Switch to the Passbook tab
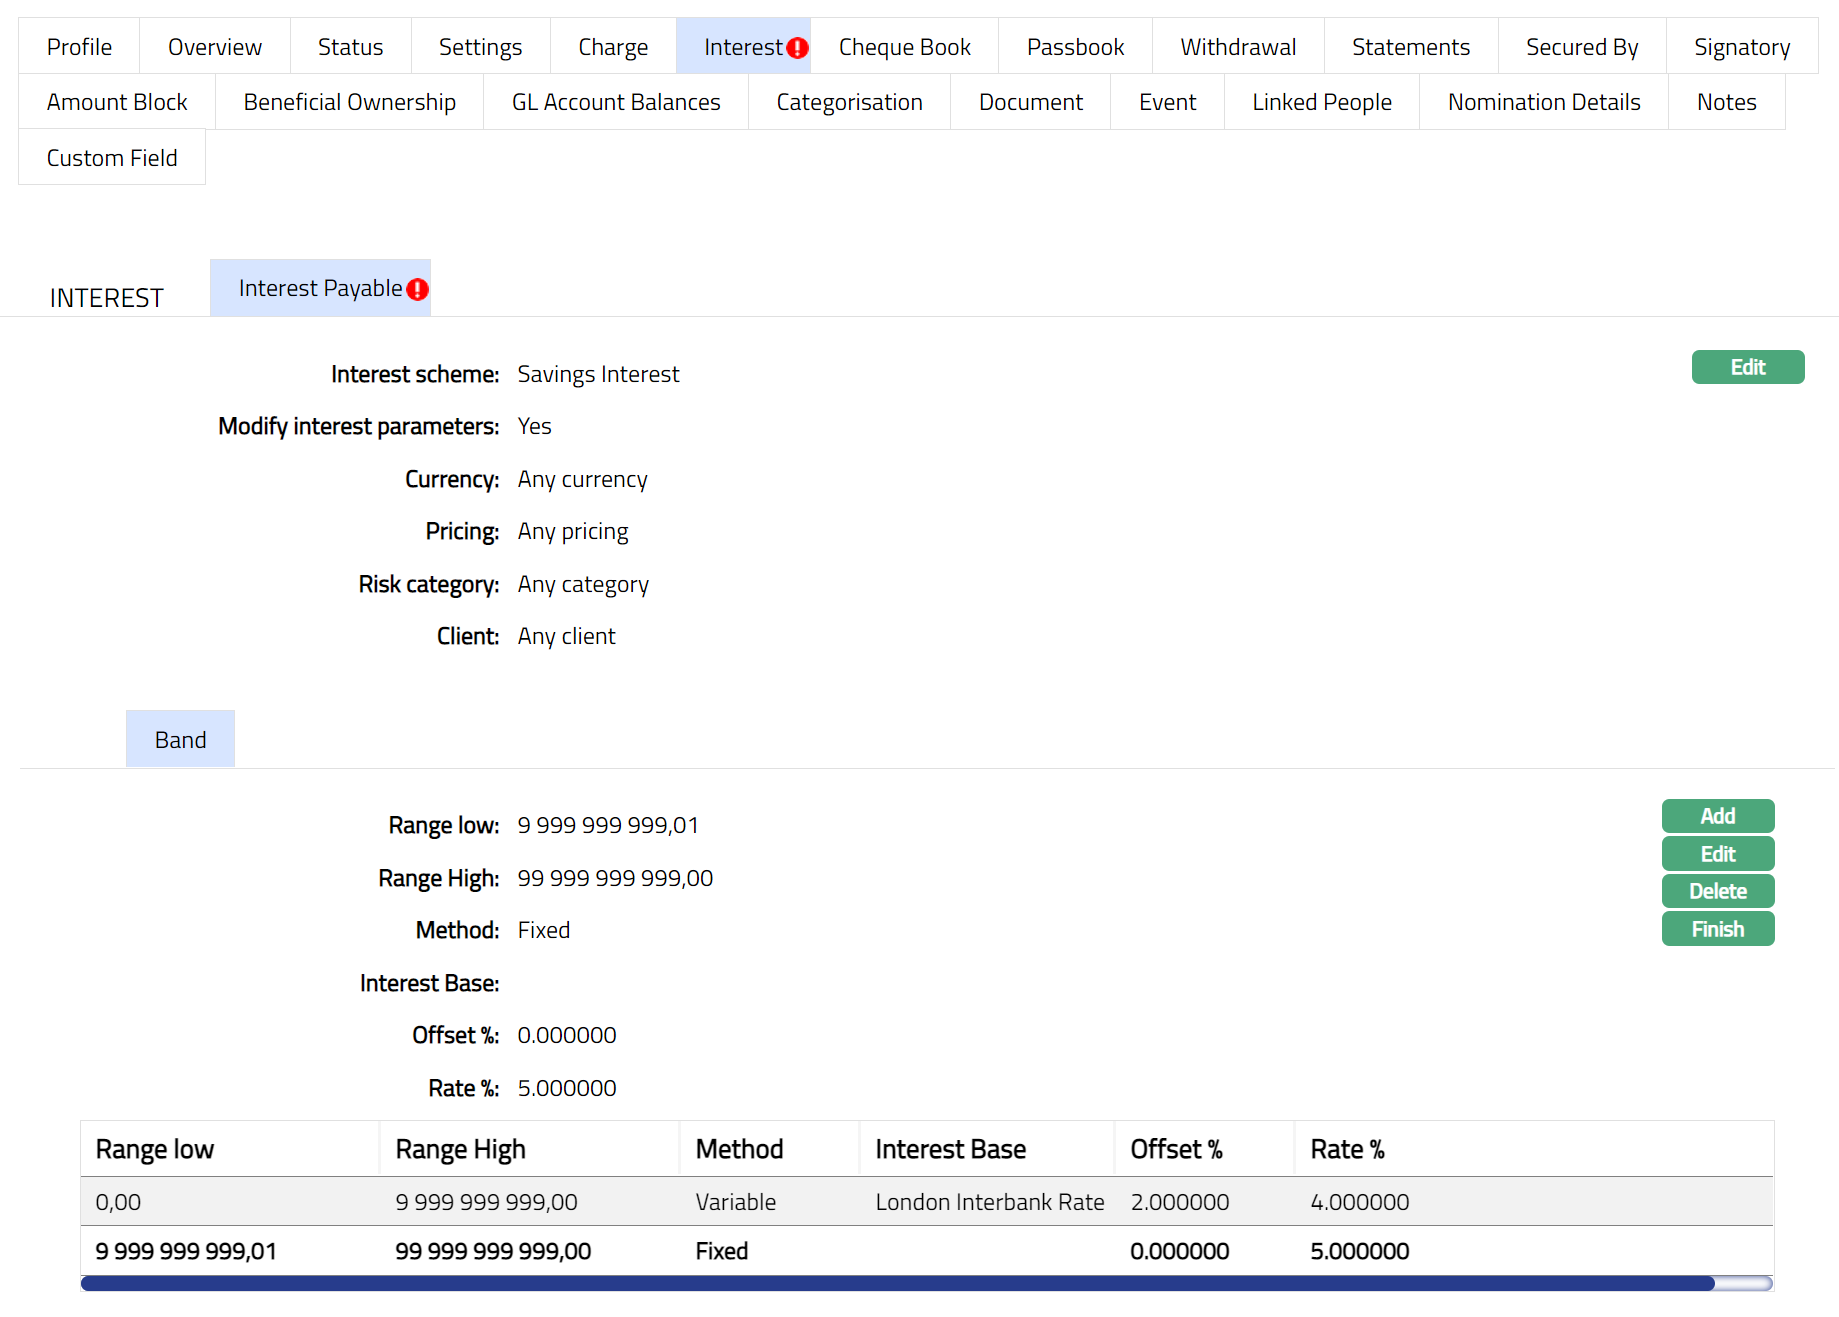Image resolution: width=1839 pixels, height=1317 pixels. (x=1075, y=47)
